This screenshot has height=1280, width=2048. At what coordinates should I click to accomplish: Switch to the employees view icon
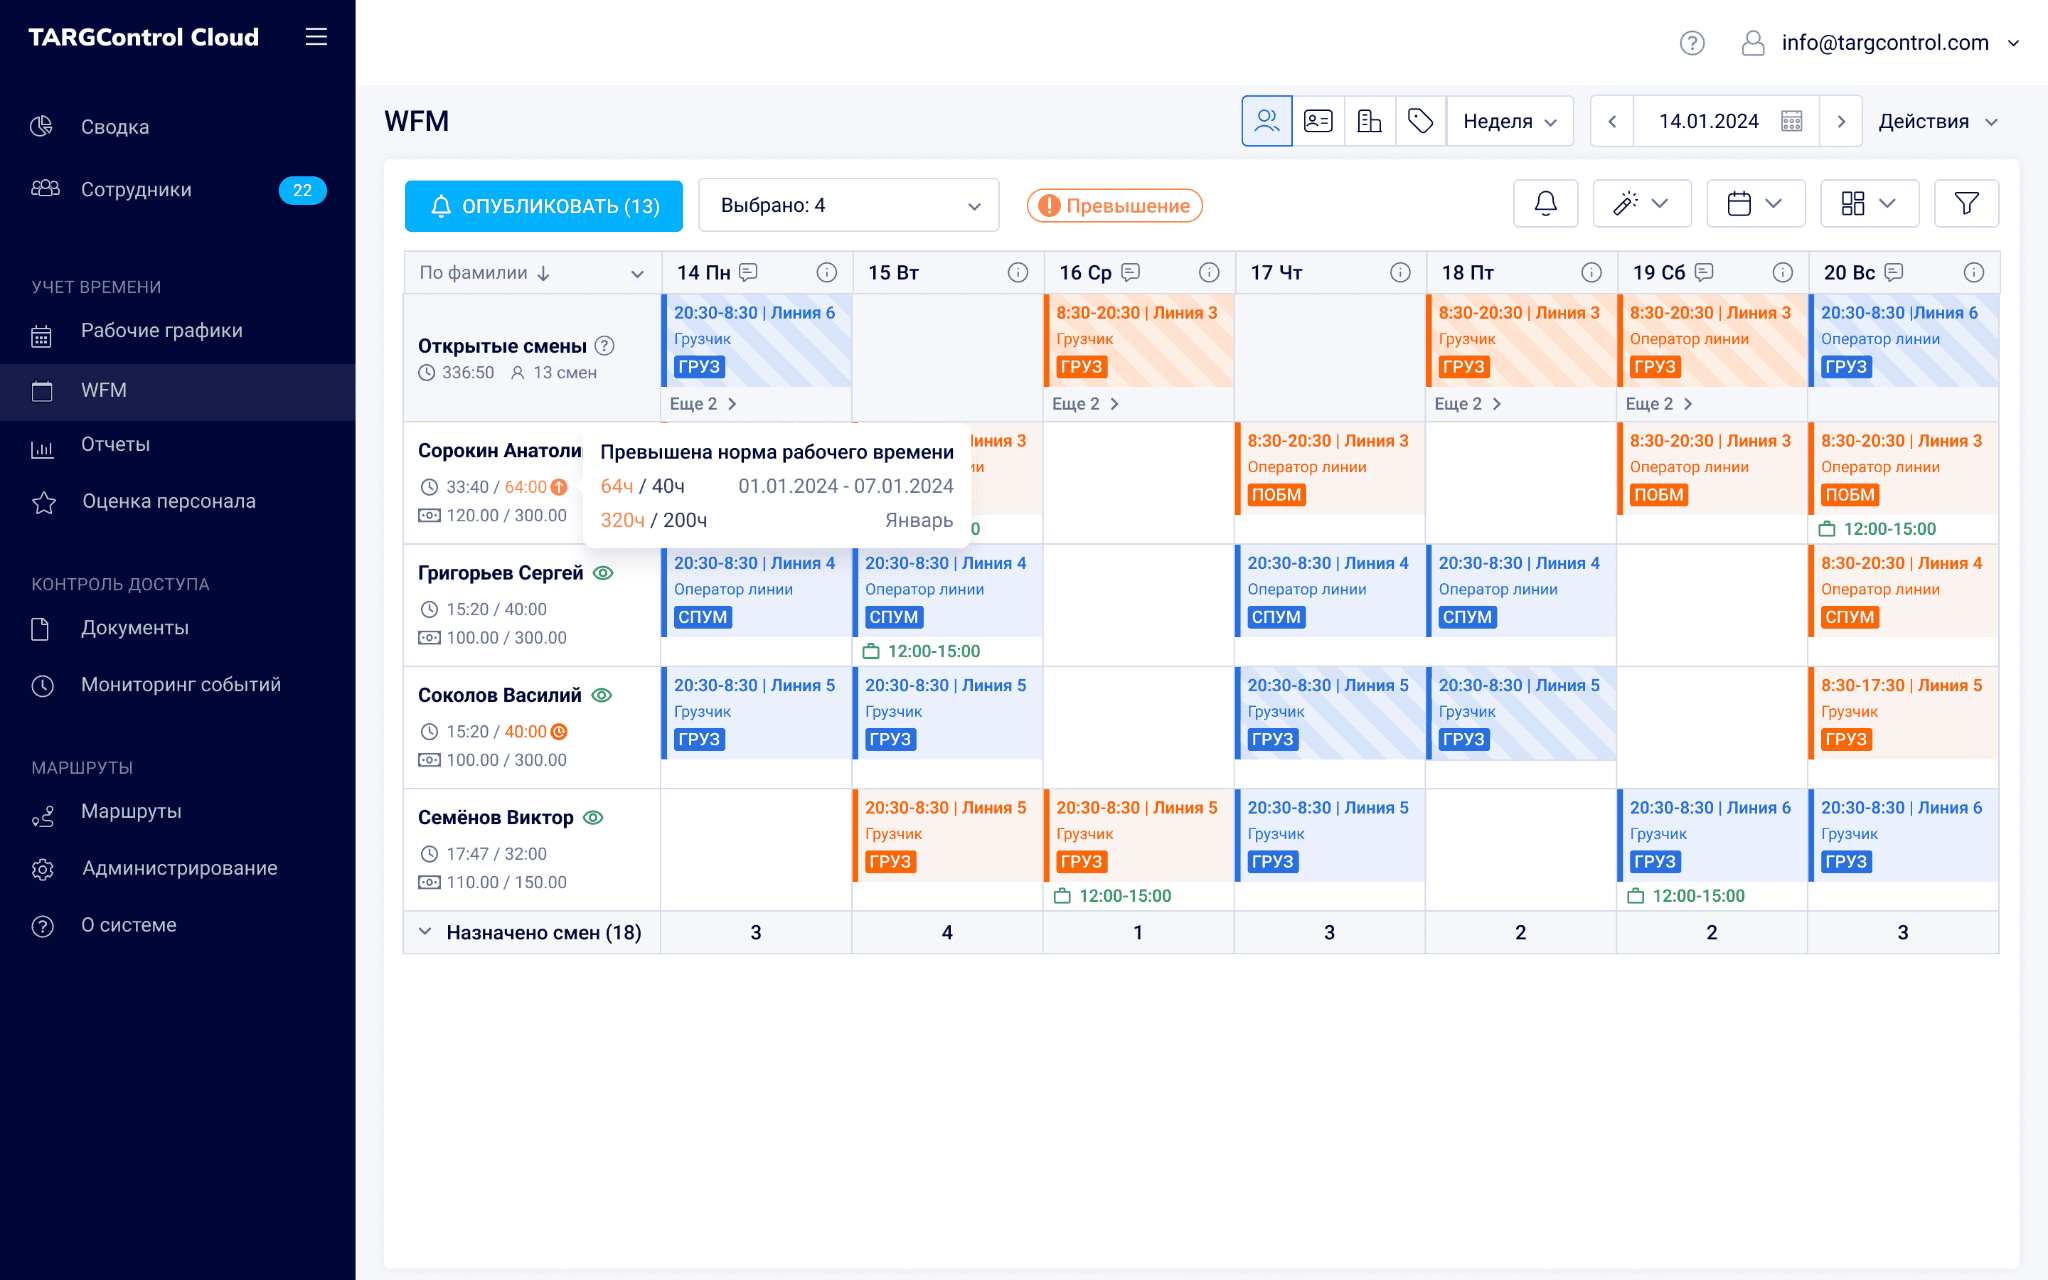point(1267,121)
